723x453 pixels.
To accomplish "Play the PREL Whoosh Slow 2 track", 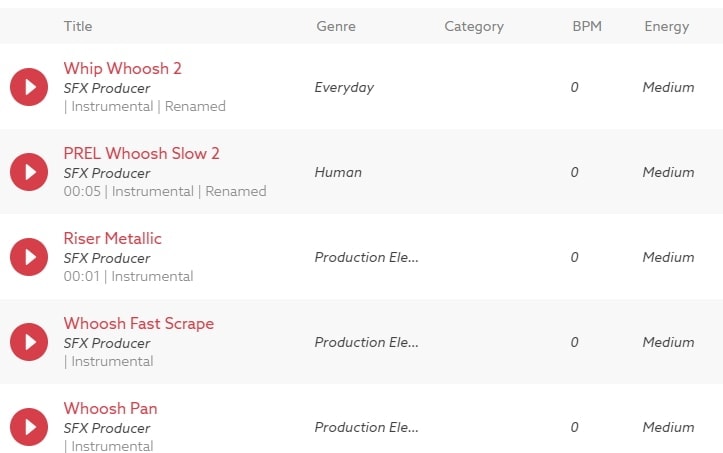I will [x=29, y=172].
